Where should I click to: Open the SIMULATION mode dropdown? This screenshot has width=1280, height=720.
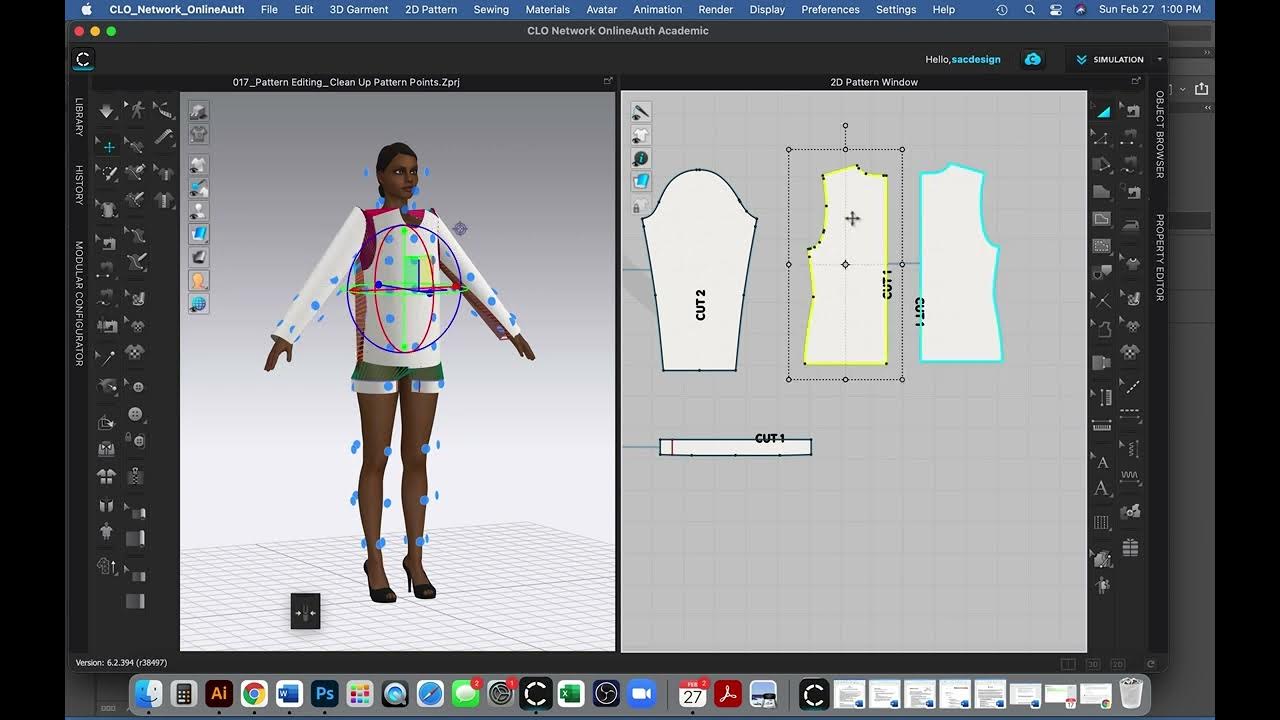[1109, 59]
